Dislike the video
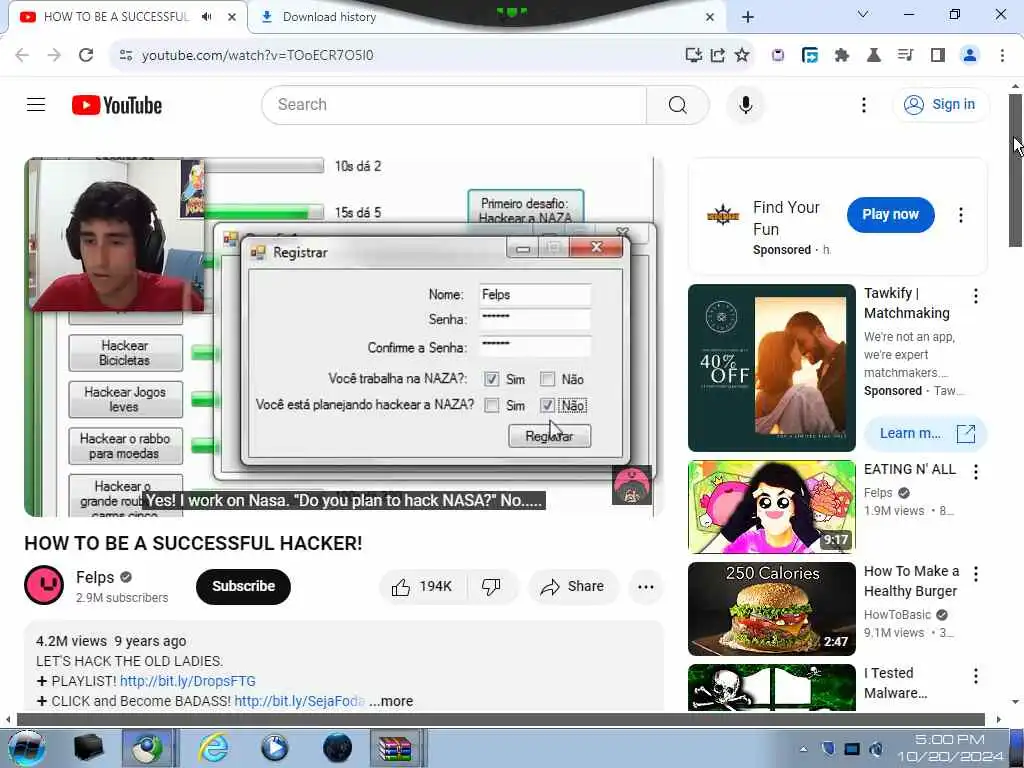Viewport: 1024px width, 768px height. [x=491, y=586]
